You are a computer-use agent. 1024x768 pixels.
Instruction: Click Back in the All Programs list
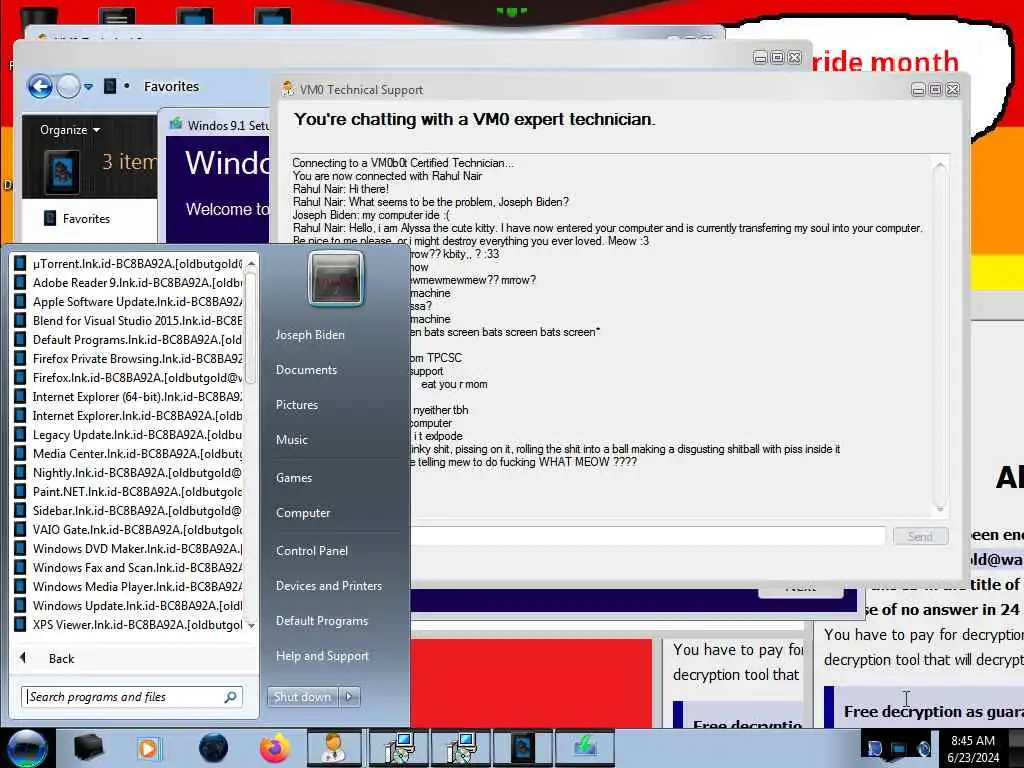tap(61, 658)
